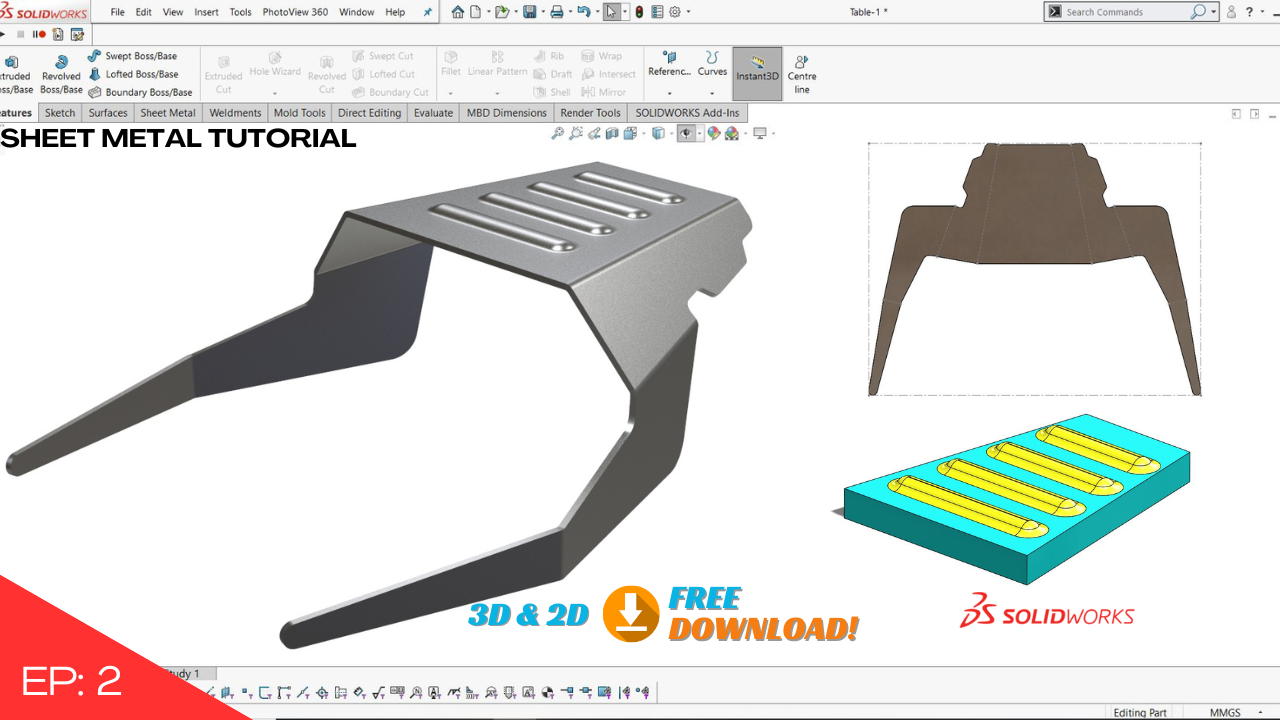1280x720 pixels.
Task: Click the Section View icon in heads-up toolbar
Action: click(611, 133)
